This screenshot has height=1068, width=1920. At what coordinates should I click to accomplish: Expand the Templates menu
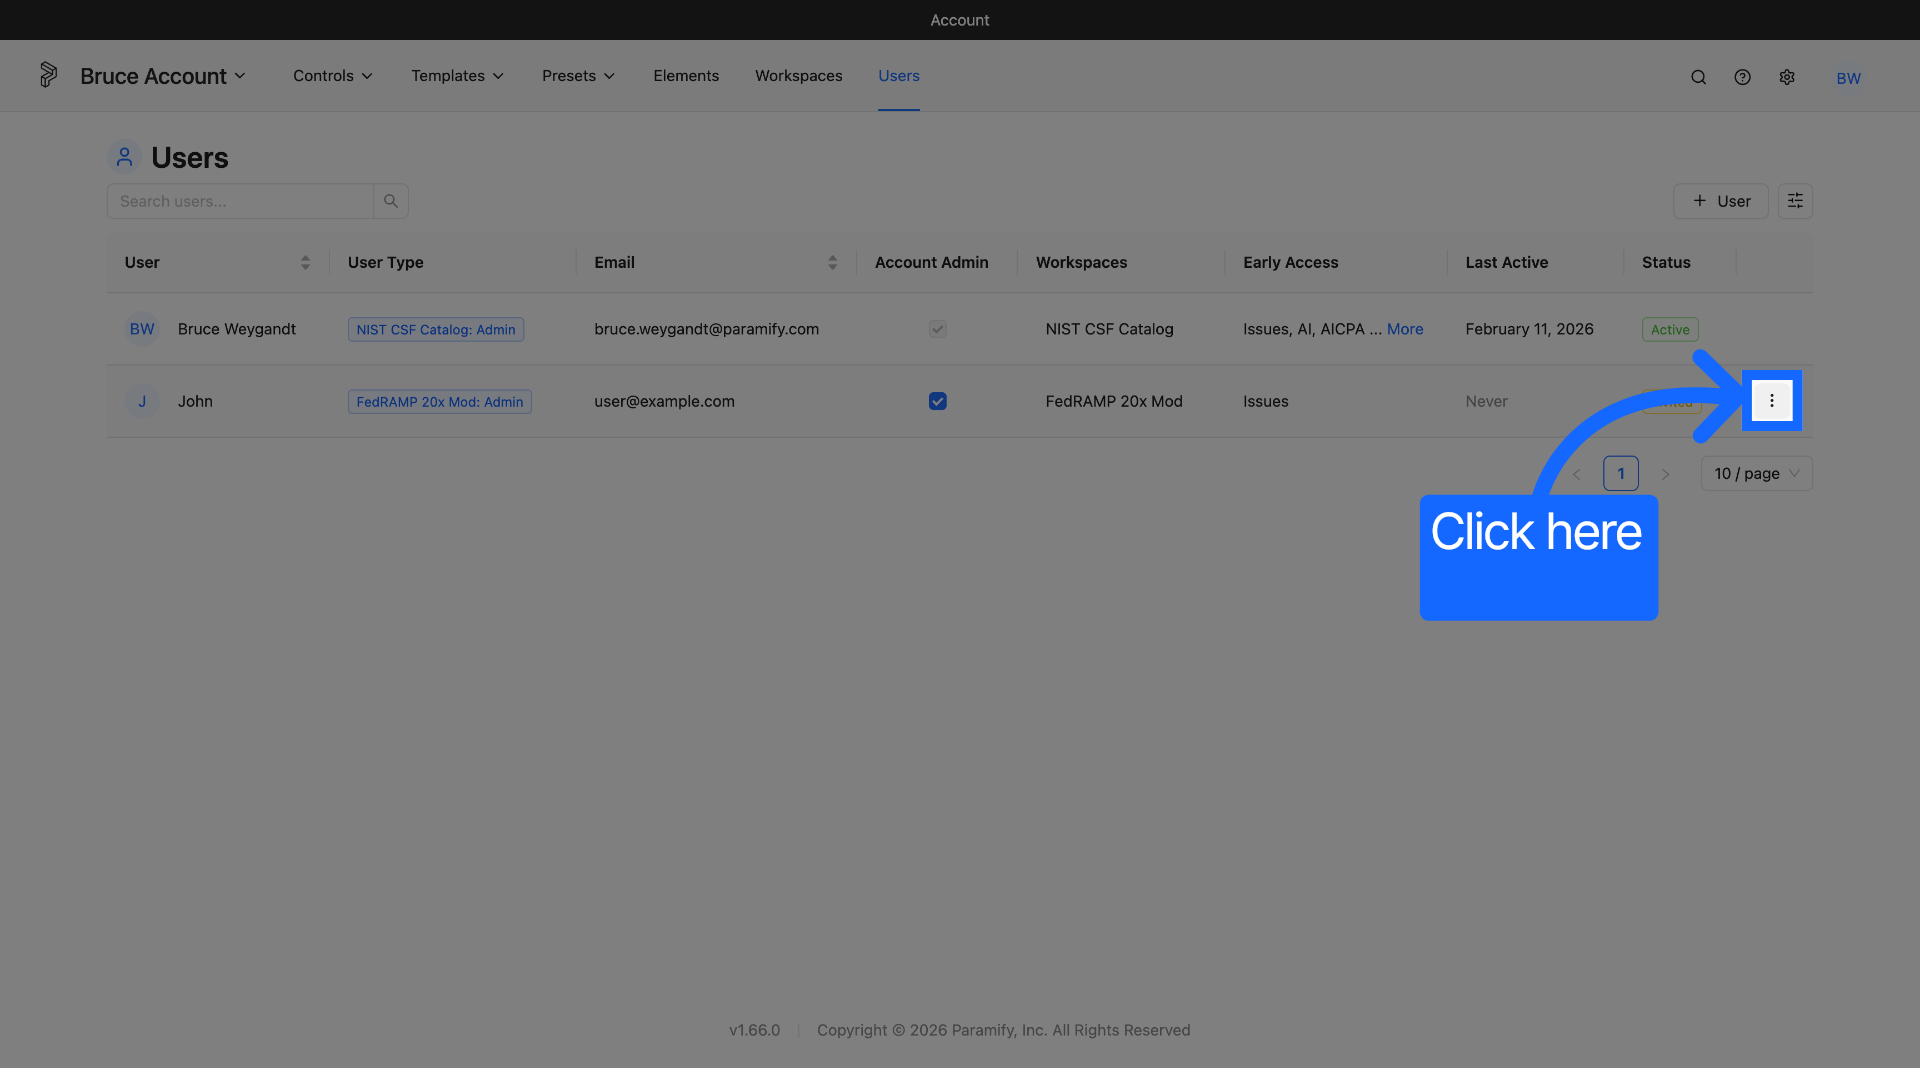coord(457,76)
